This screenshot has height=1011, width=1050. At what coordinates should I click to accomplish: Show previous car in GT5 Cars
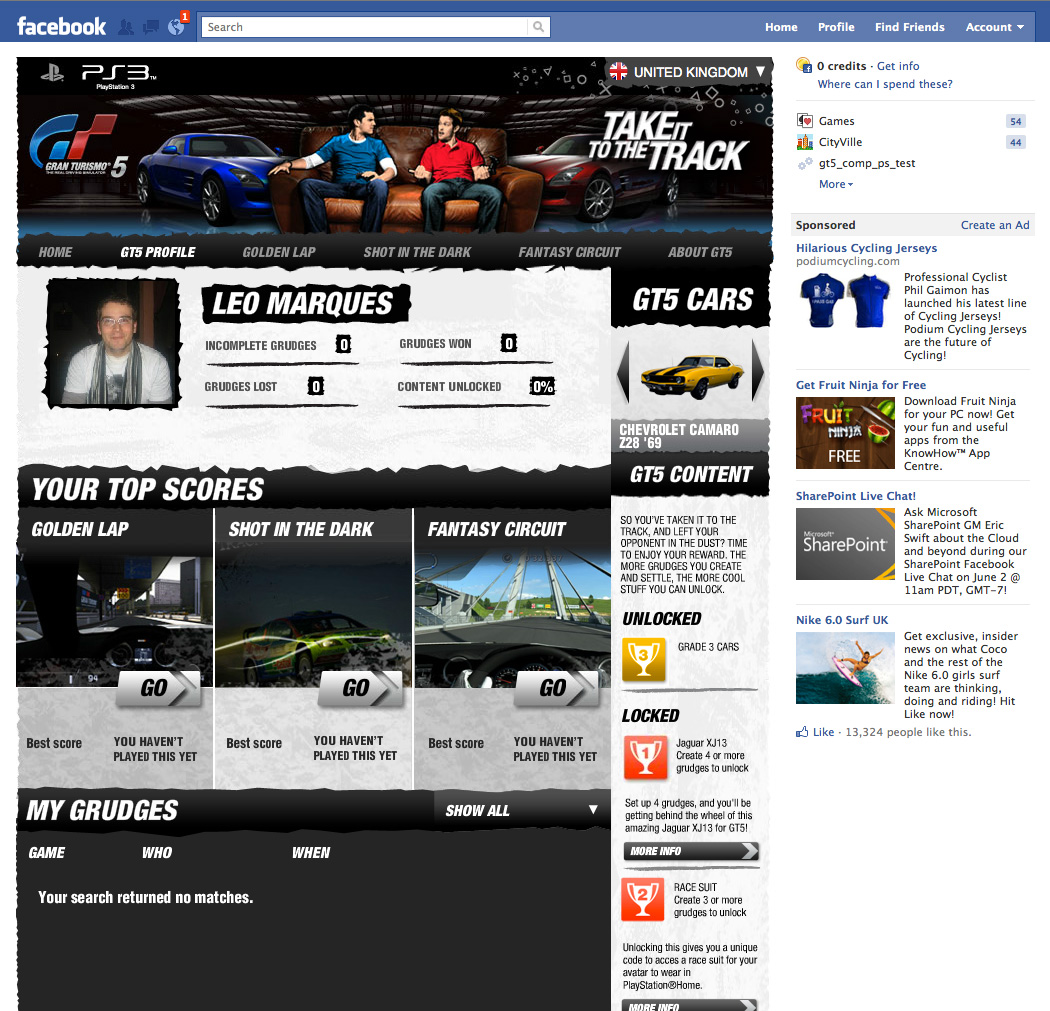[x=623, y=371]
